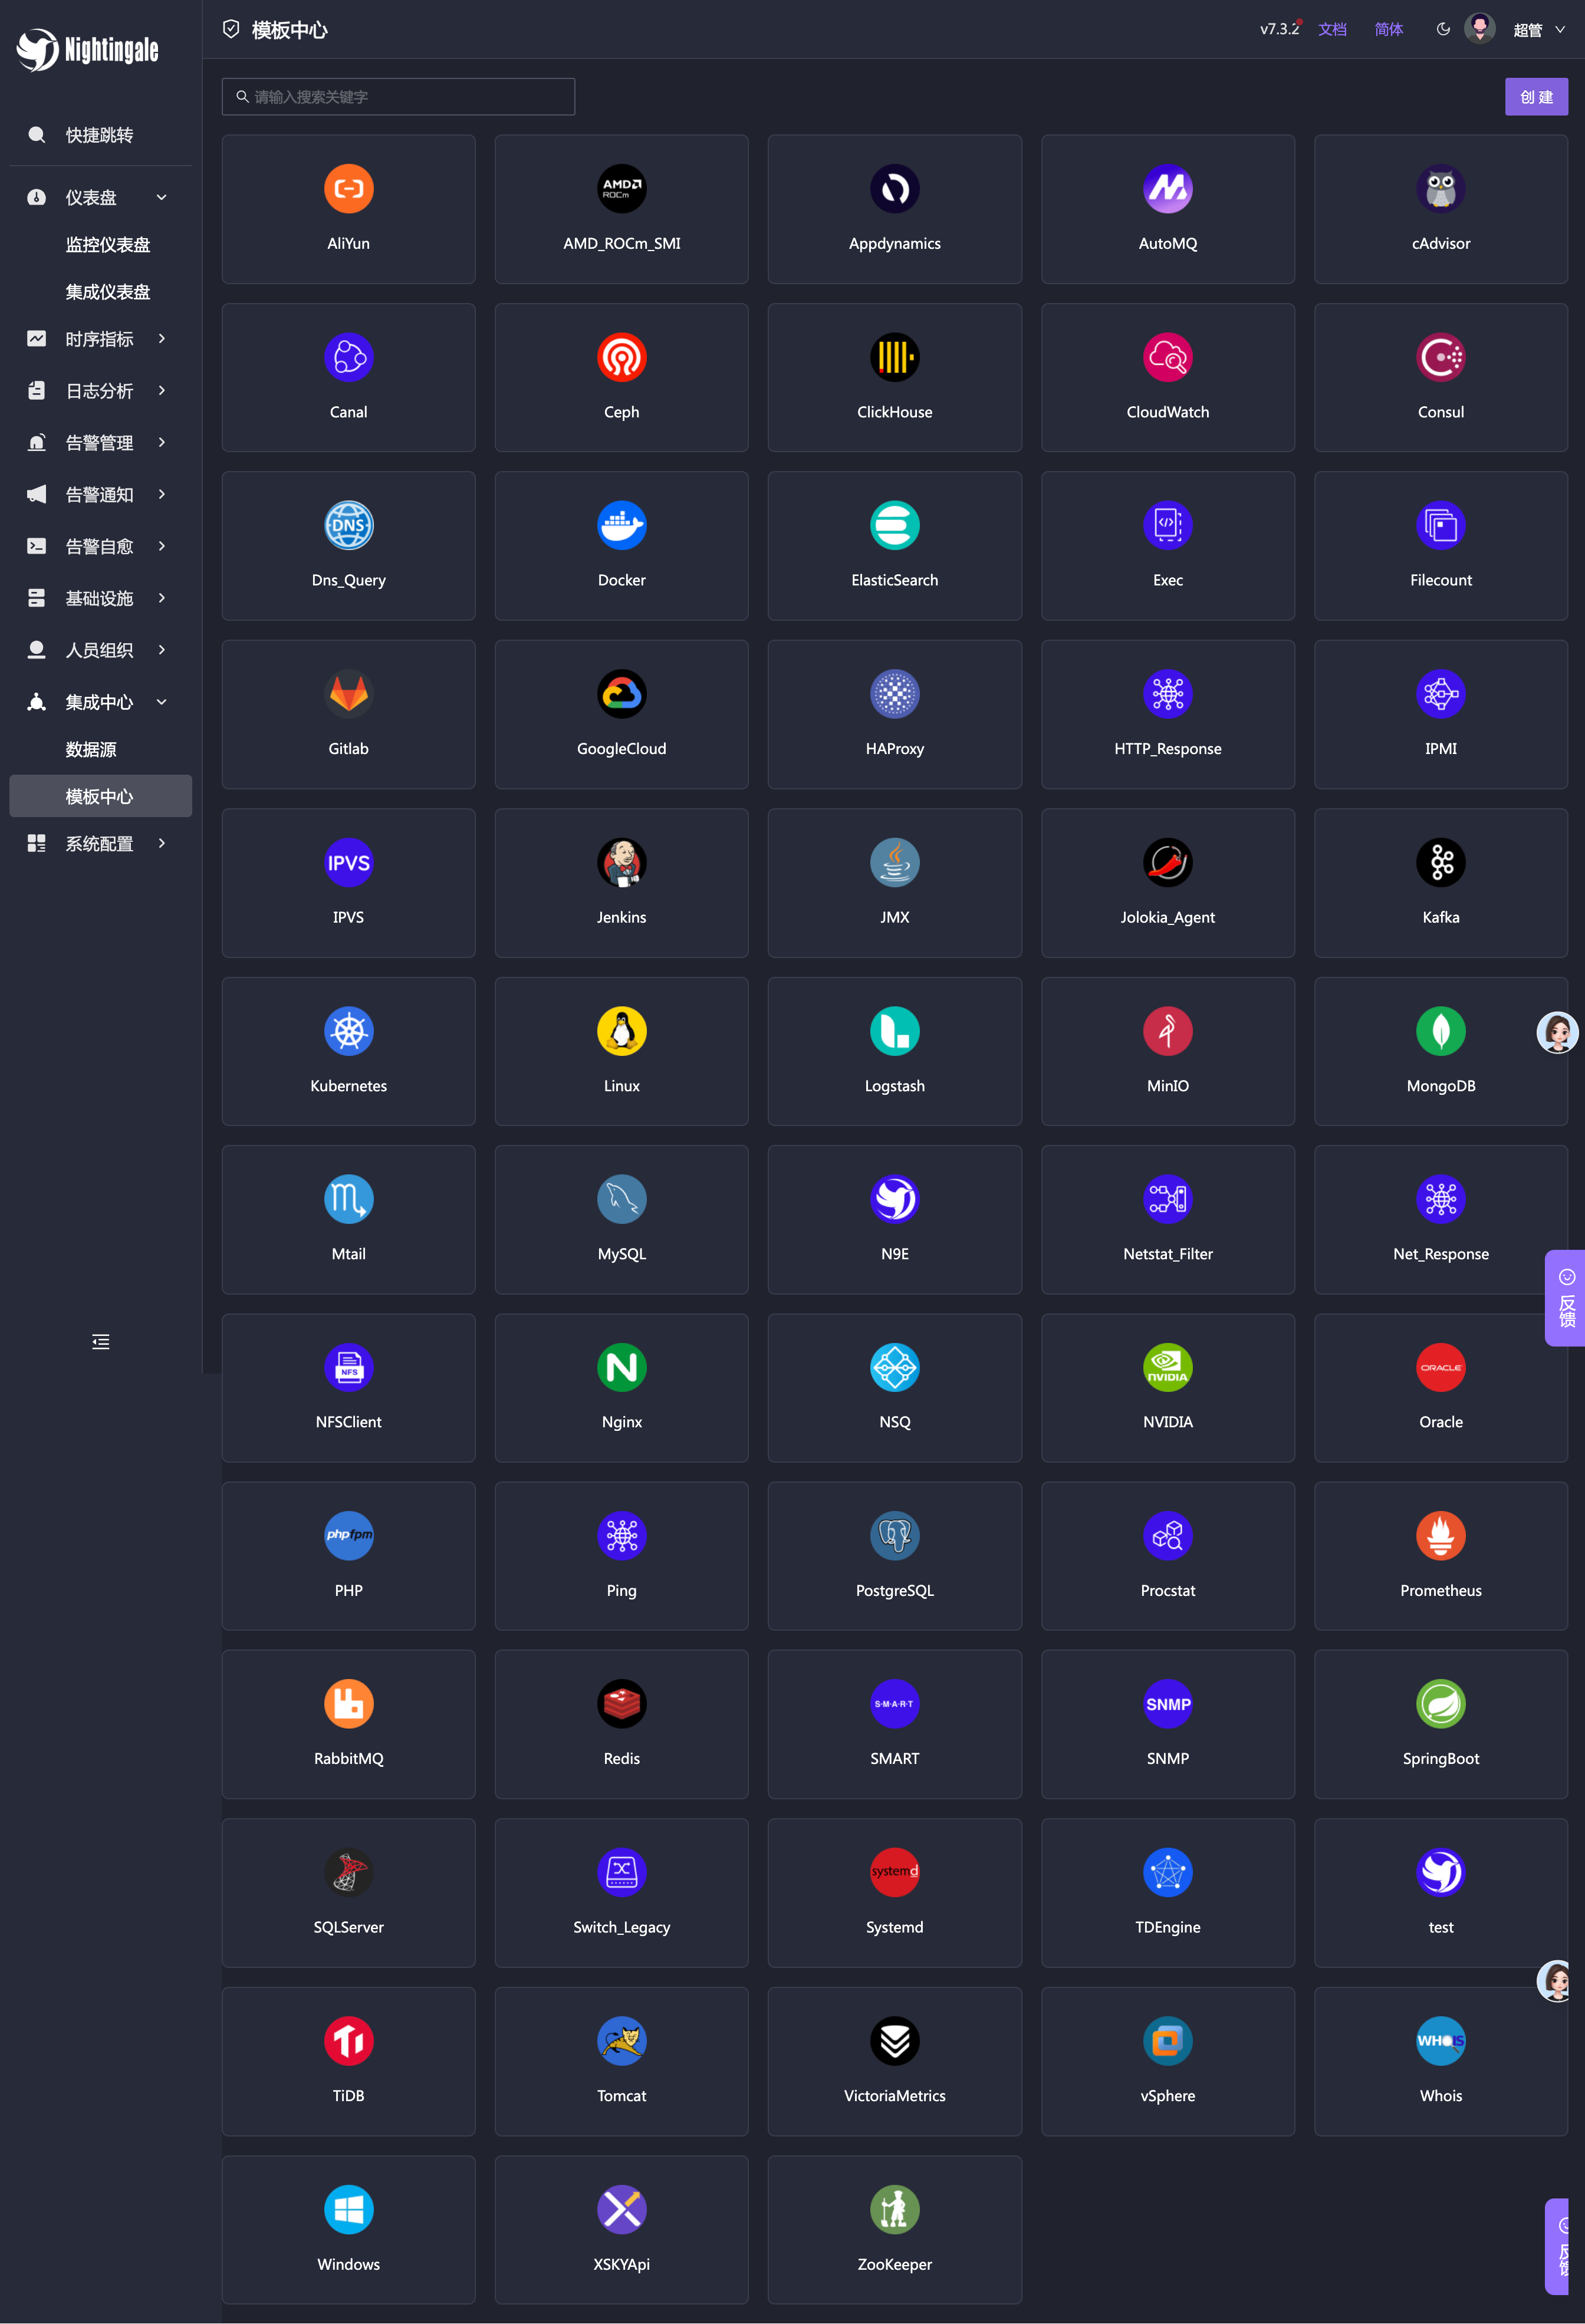Click the 创建 button
1585x2324 pixels.
[1535, 97]
